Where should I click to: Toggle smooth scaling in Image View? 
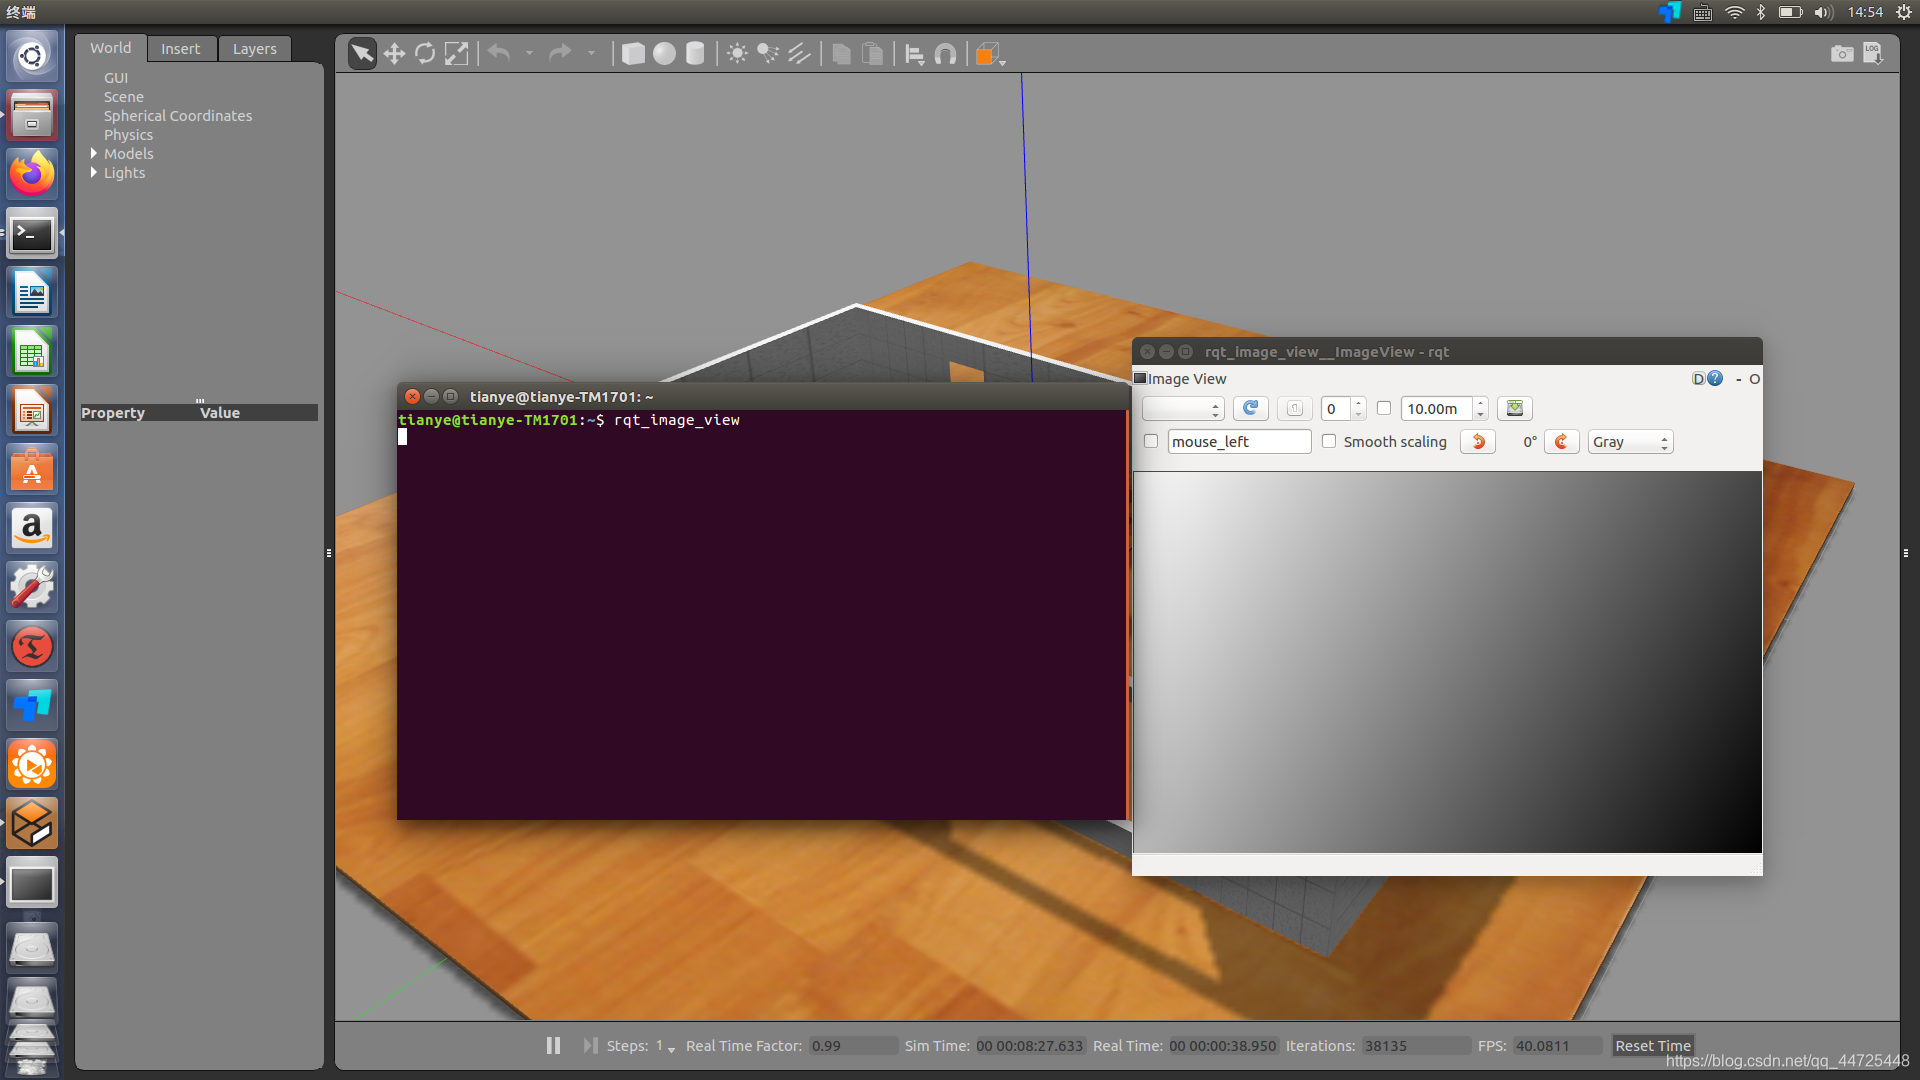click(1328, 442)
